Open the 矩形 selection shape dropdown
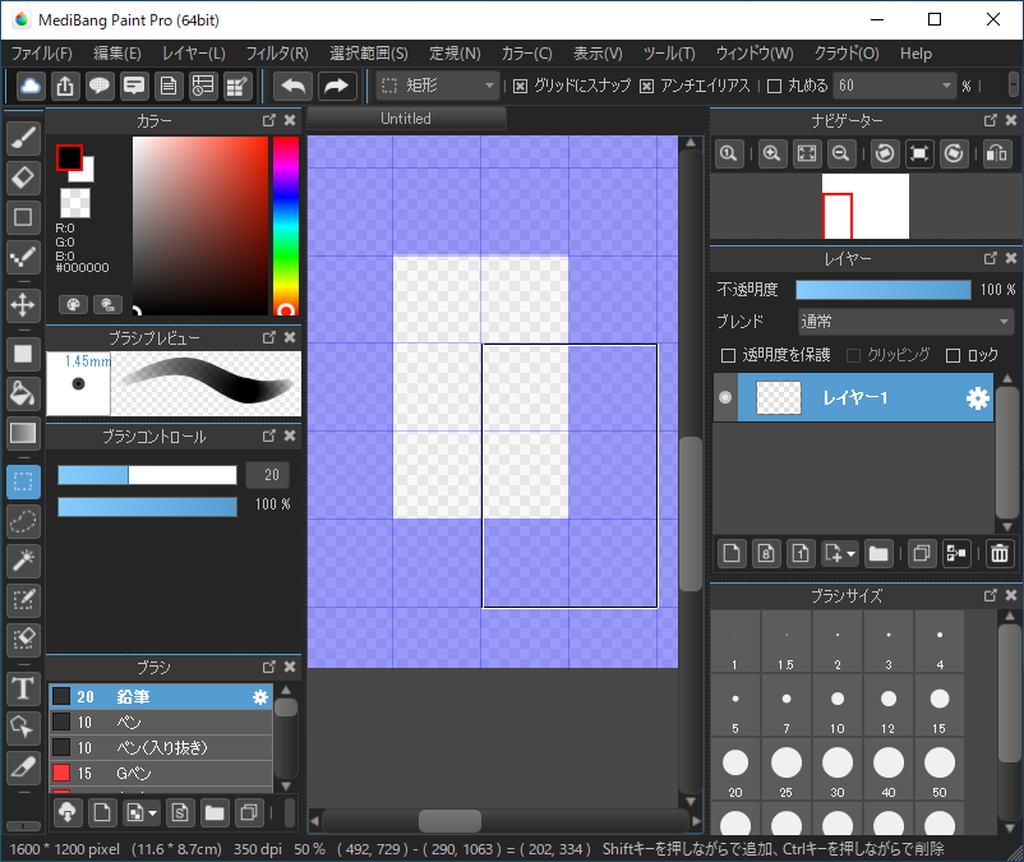1024x862 pixels. 438,86
